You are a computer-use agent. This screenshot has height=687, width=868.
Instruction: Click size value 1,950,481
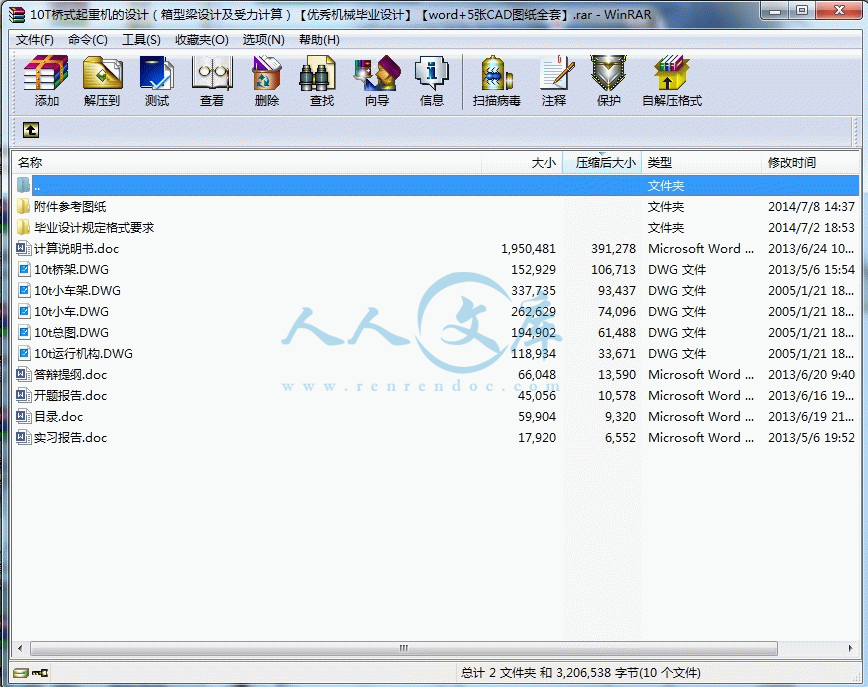coord(528,249)
